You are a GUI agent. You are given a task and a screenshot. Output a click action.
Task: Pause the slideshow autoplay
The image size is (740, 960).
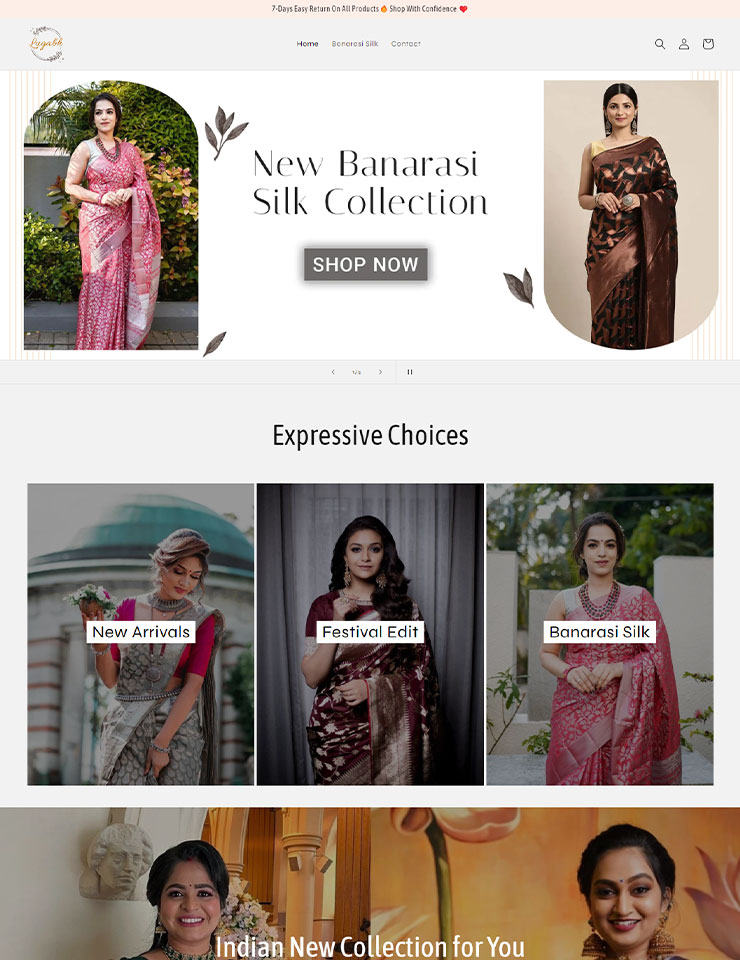click(410, 372)
